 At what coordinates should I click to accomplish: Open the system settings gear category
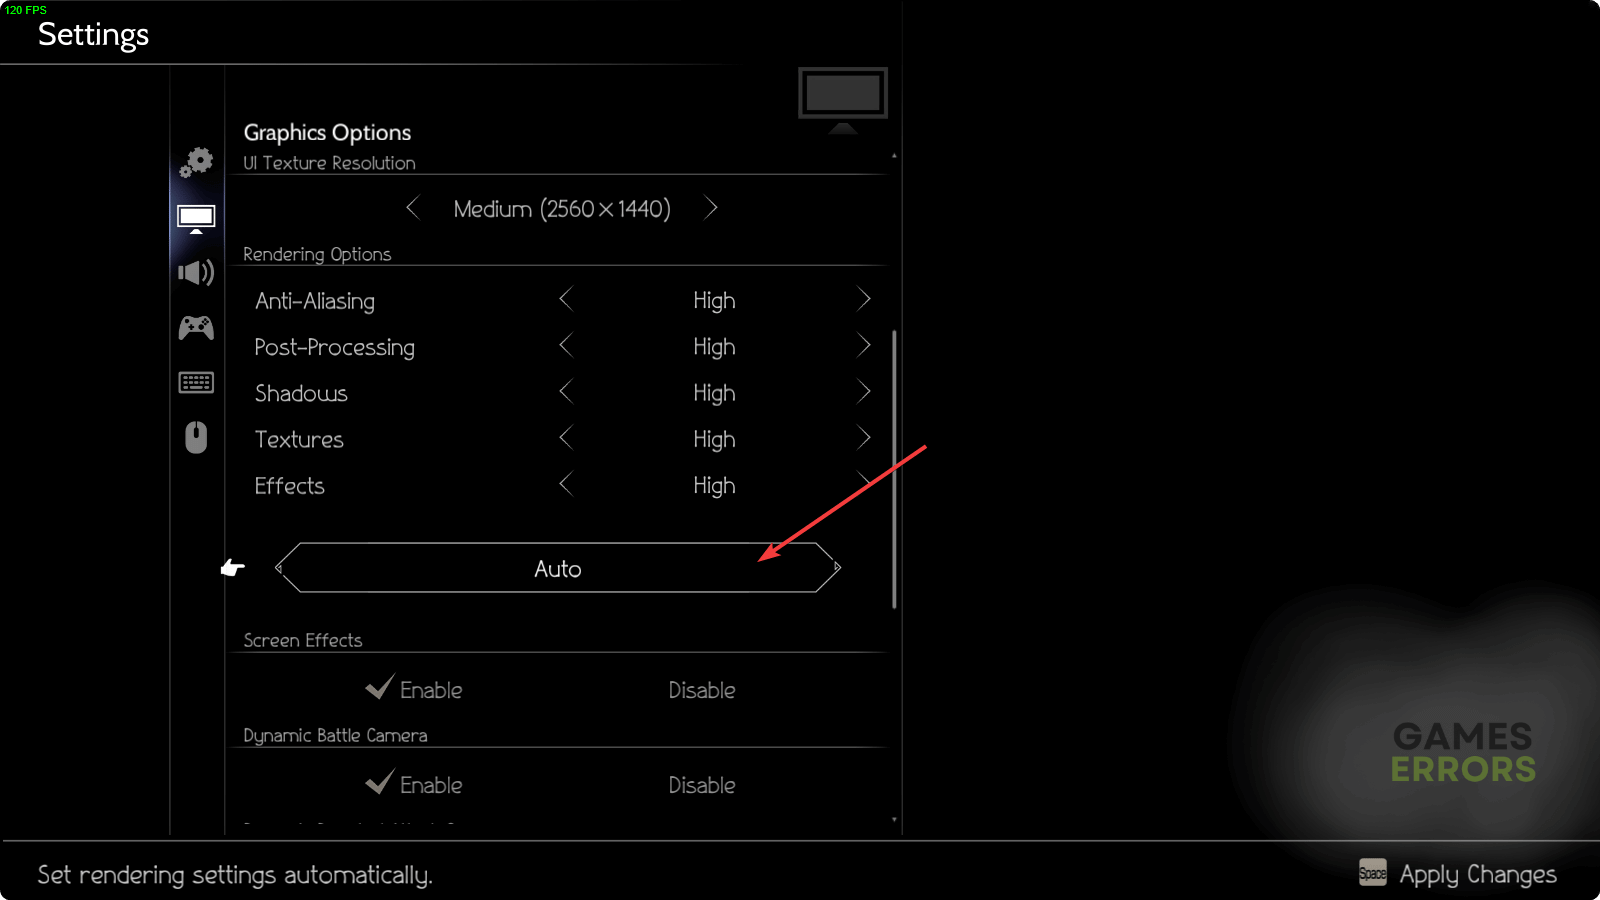click(196, 162)
